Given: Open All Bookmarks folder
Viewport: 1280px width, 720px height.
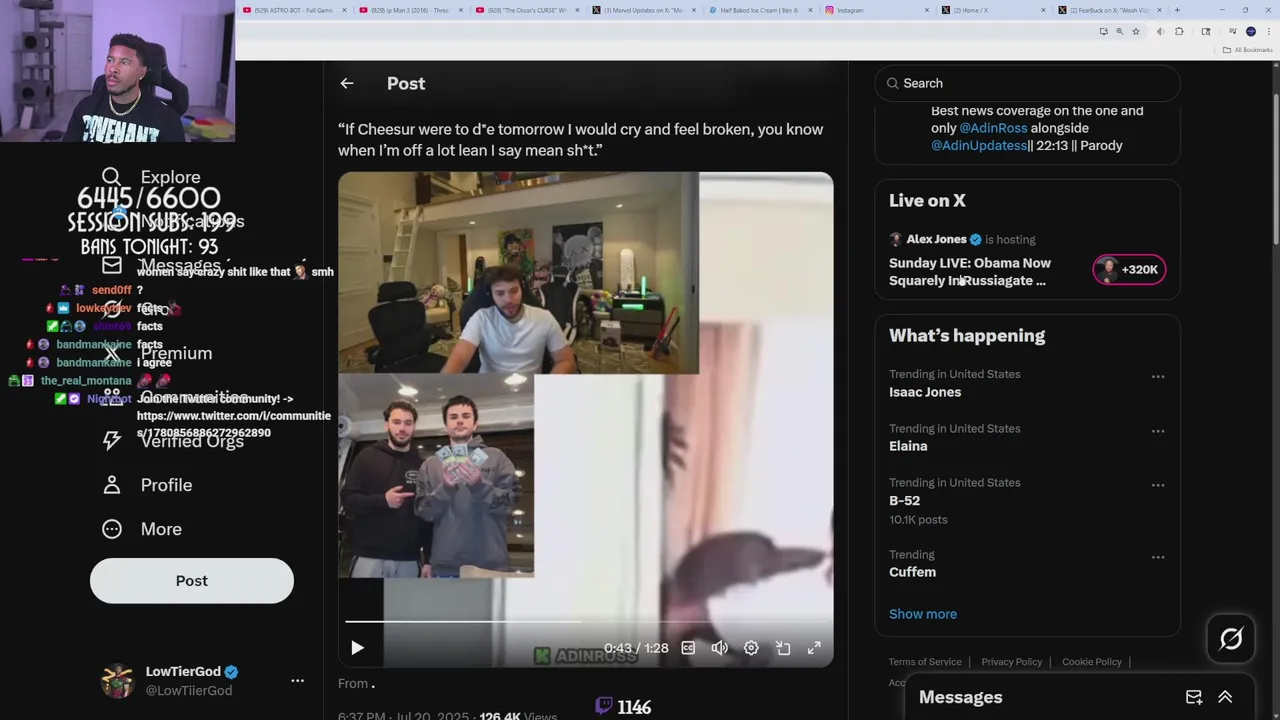Looking at the screenshot, I should [x=1248, y=50].
